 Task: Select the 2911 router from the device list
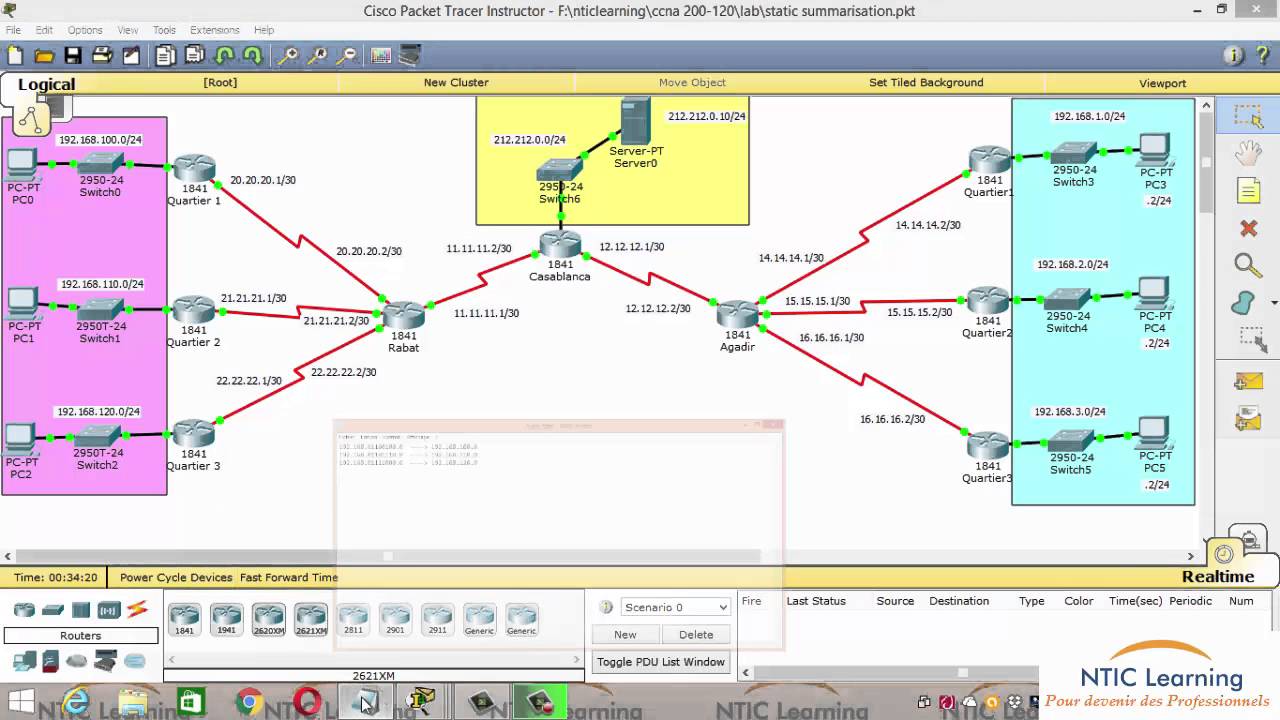point(437,620)
